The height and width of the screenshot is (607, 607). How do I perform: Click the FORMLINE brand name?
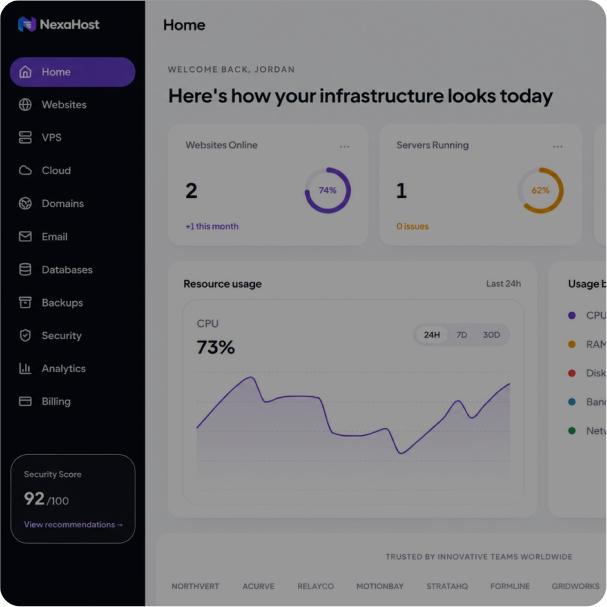[x=510, y=586]
